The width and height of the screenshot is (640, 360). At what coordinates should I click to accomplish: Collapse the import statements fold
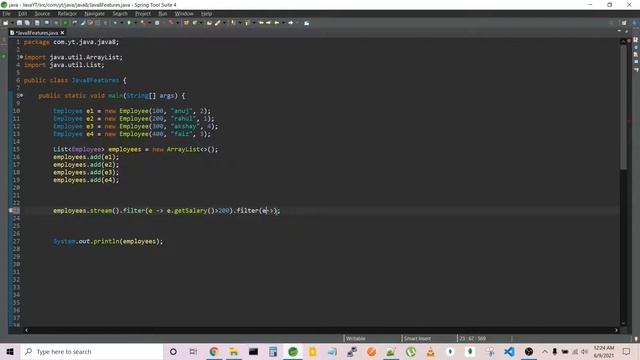(x=21, y=57)
